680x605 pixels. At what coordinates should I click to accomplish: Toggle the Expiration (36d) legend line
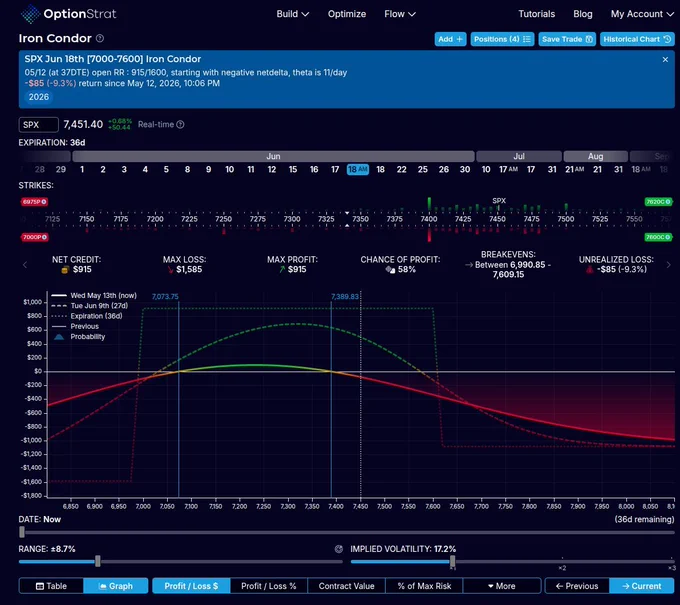[87, 316]
